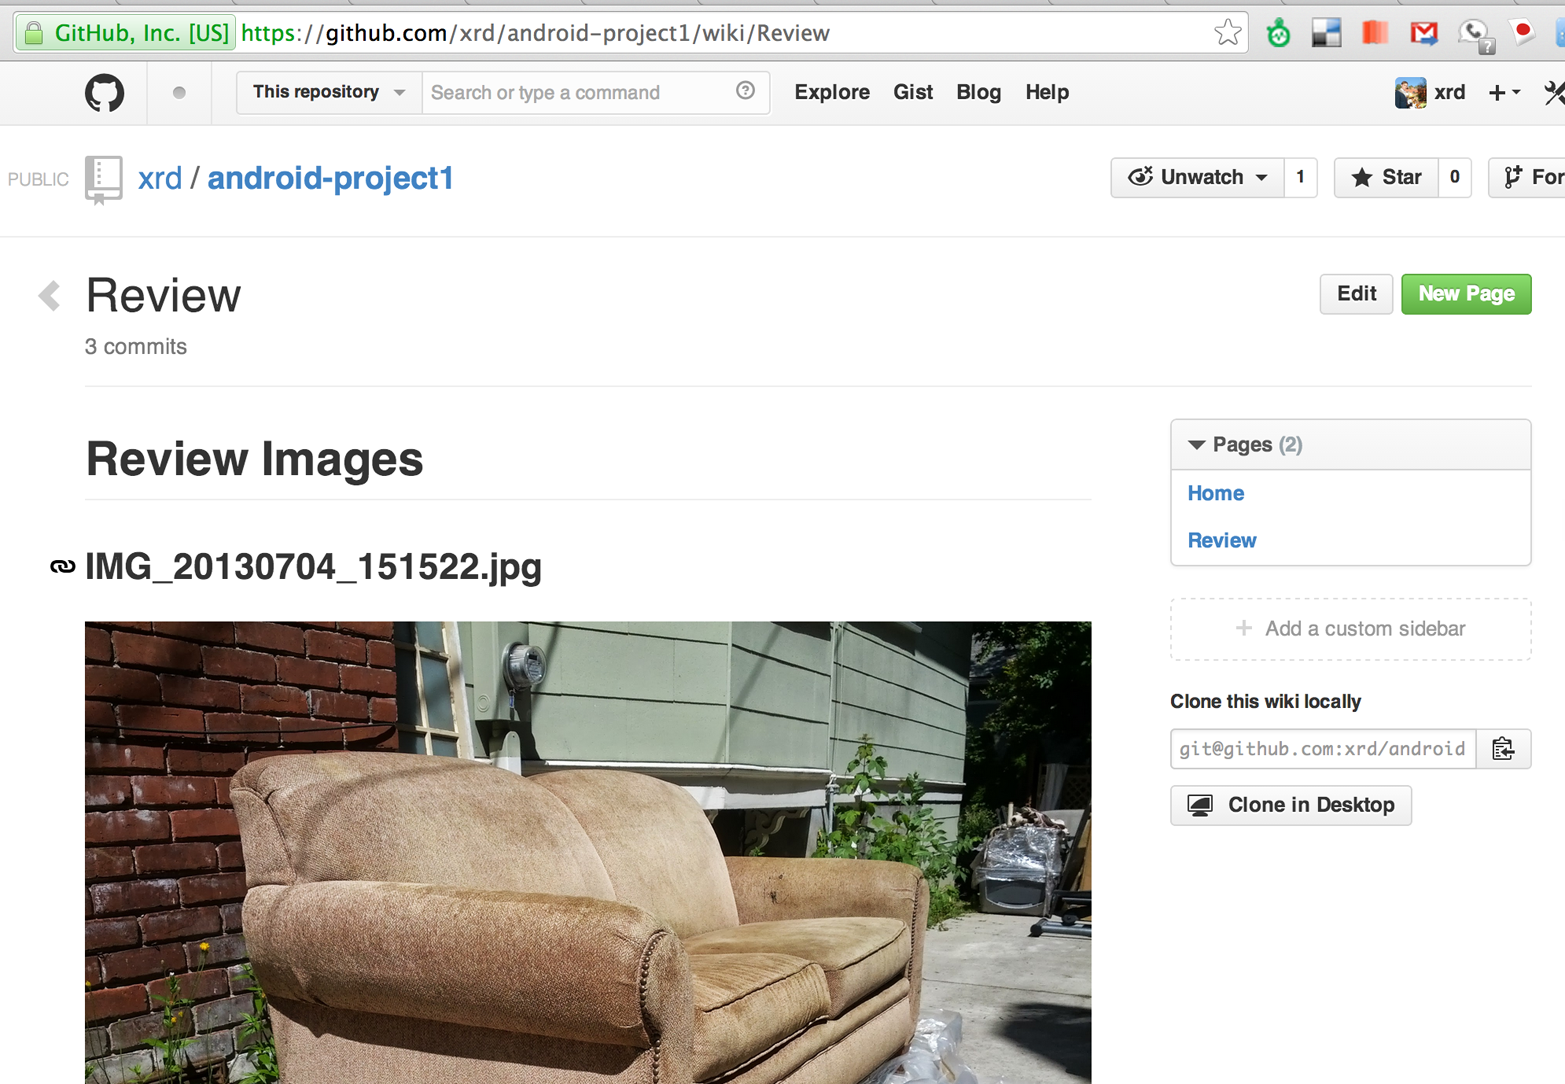
Task: Select the wiki clone URL field
Action: [x=1323, y=749]
